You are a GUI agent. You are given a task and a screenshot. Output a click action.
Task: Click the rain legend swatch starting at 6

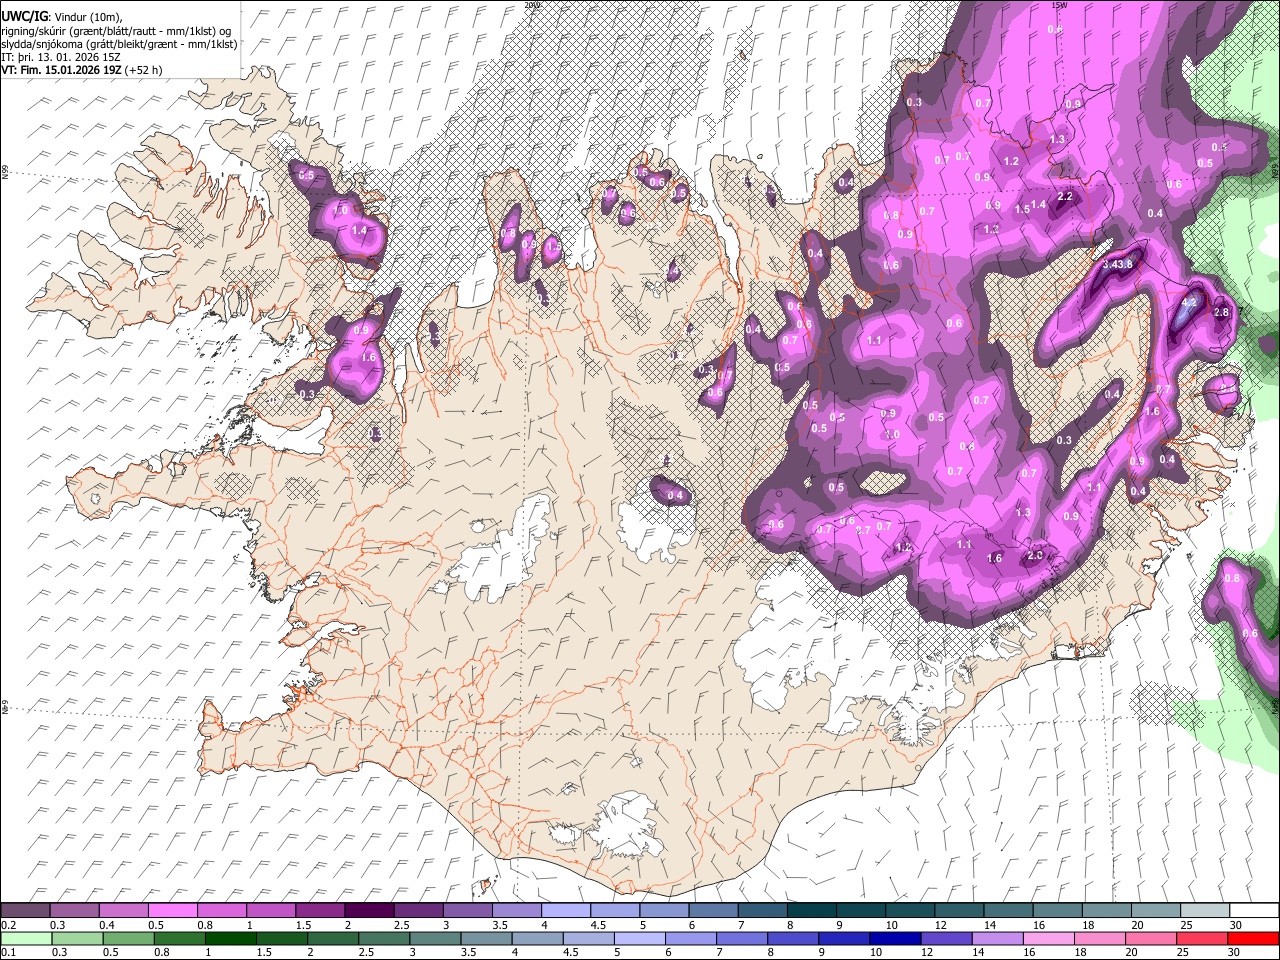[691, 938]
